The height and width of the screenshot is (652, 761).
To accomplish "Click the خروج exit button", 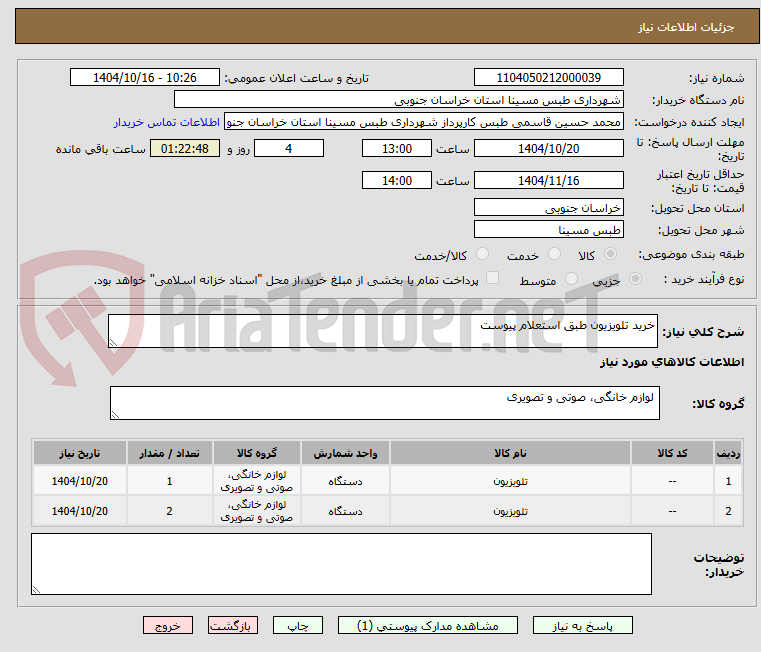I will click(167, 625).
